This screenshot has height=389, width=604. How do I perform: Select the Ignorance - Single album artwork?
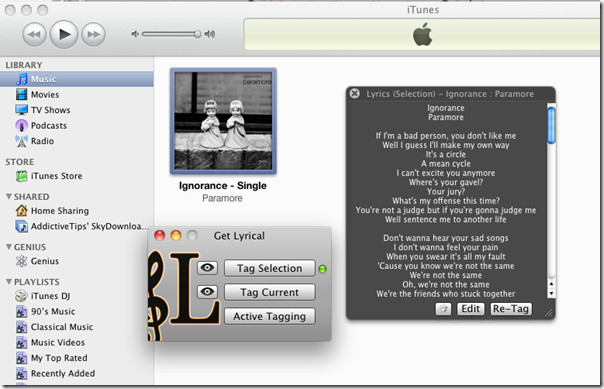click(223, 121)
